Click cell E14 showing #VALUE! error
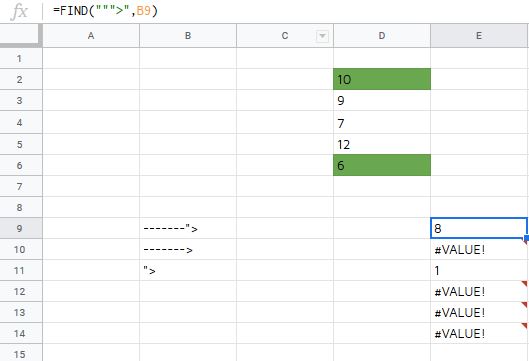Image resolution: width=529 pixels, height=361 pixels. [x=480, y=333]
